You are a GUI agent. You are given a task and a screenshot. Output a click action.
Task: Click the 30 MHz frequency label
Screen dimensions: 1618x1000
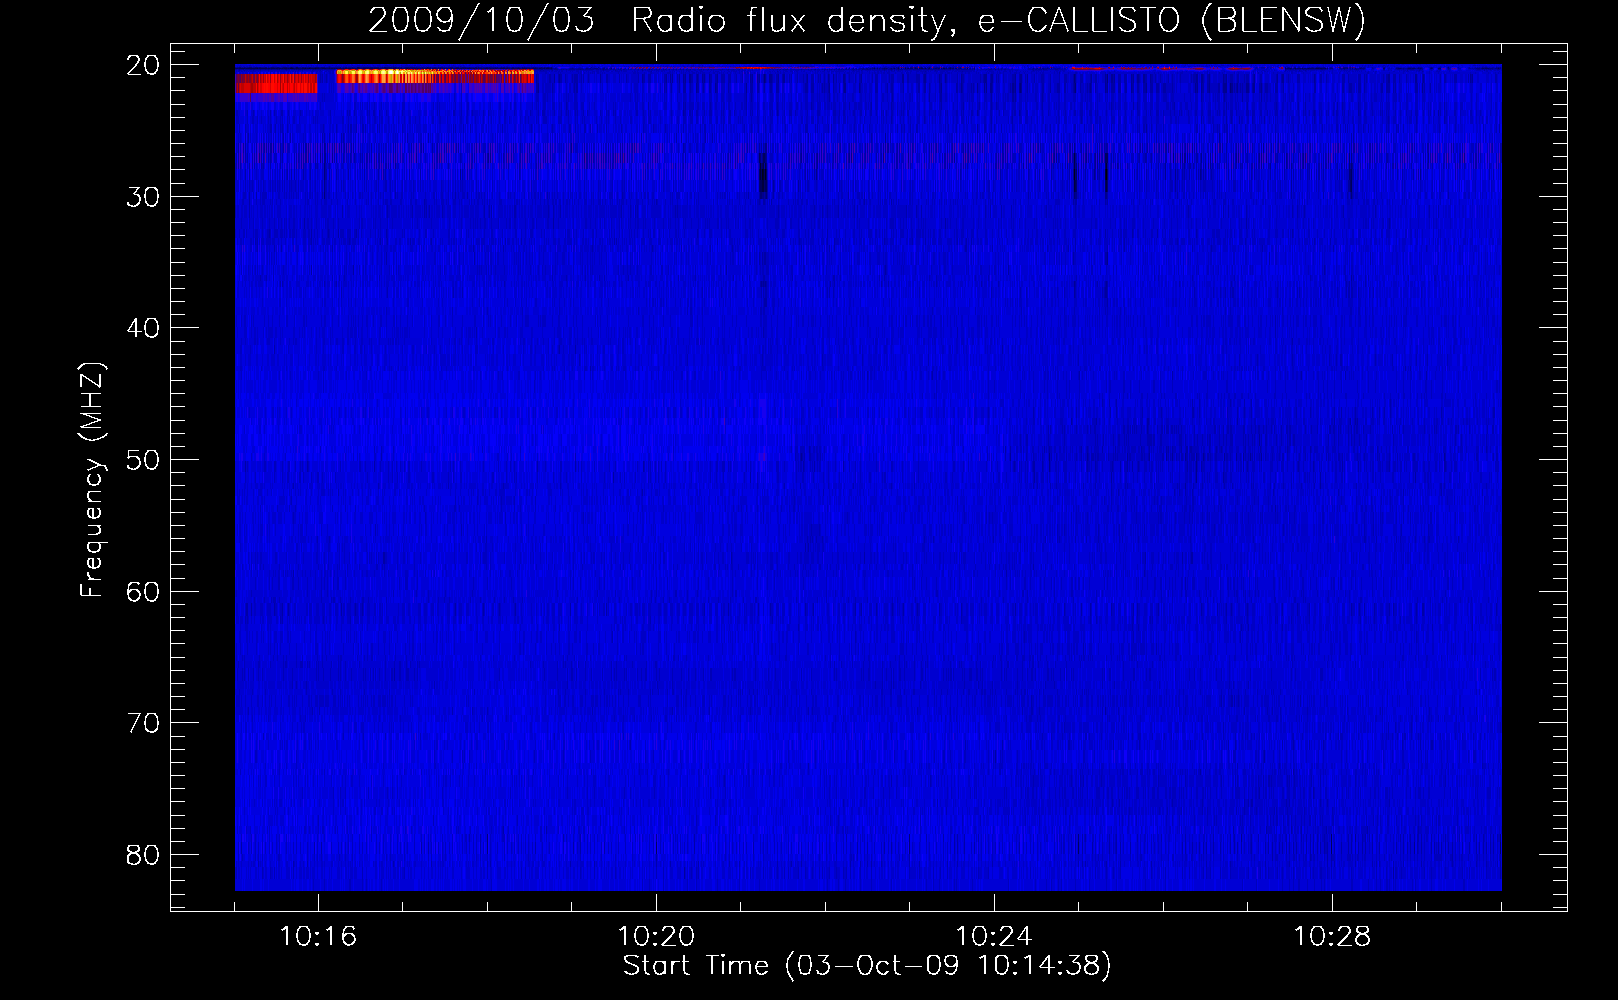click(x=143, y=197)
